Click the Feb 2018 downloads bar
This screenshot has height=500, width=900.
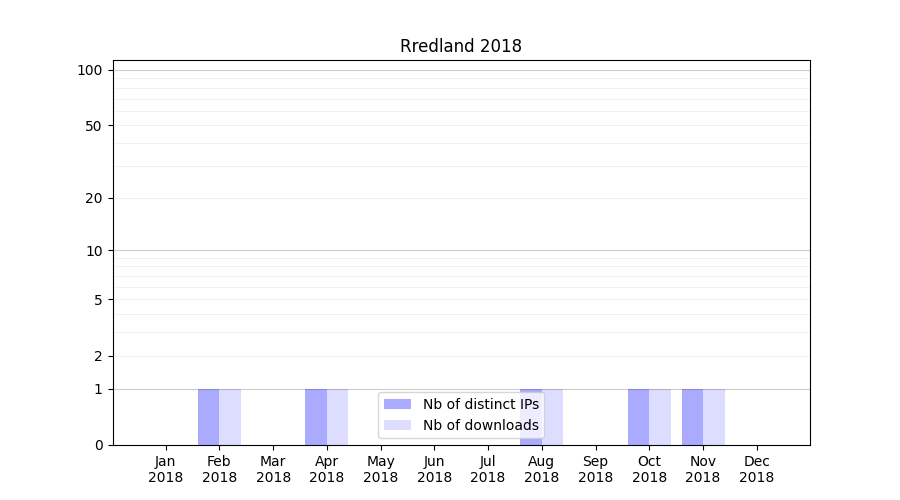click(230, 417)
